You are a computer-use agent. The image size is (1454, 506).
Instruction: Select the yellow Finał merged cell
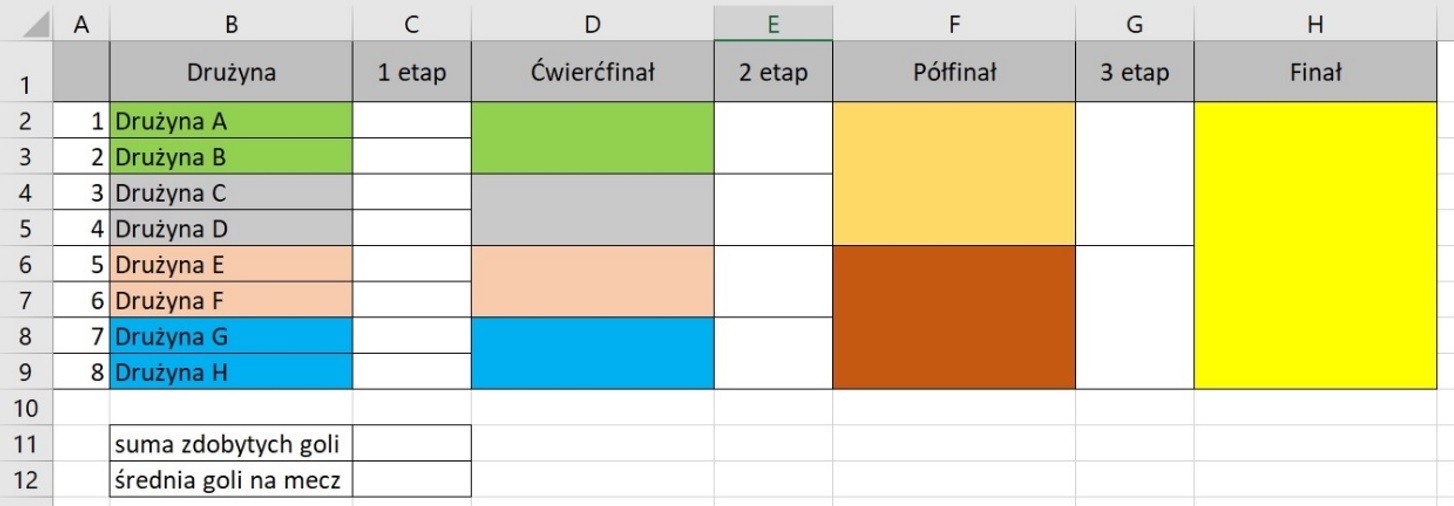click(x=1315, y=245)
